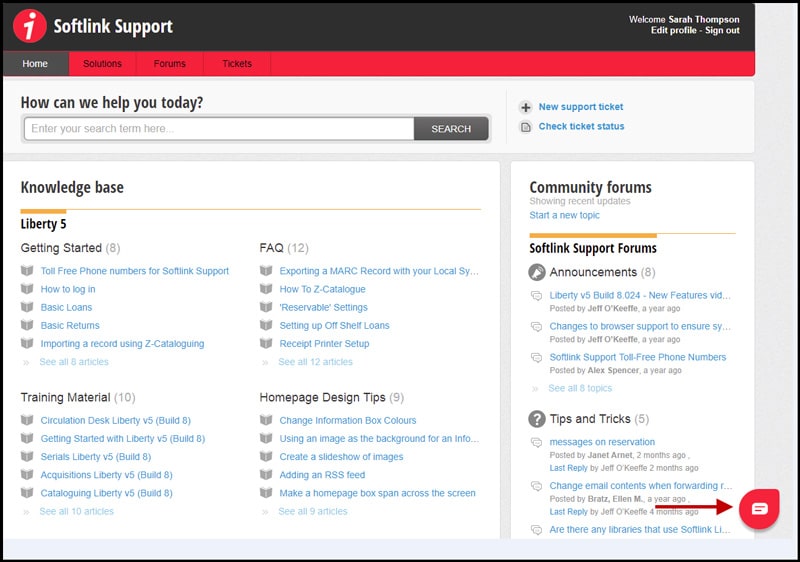Open Training Material category heading
800x562 pixels.
65,398
